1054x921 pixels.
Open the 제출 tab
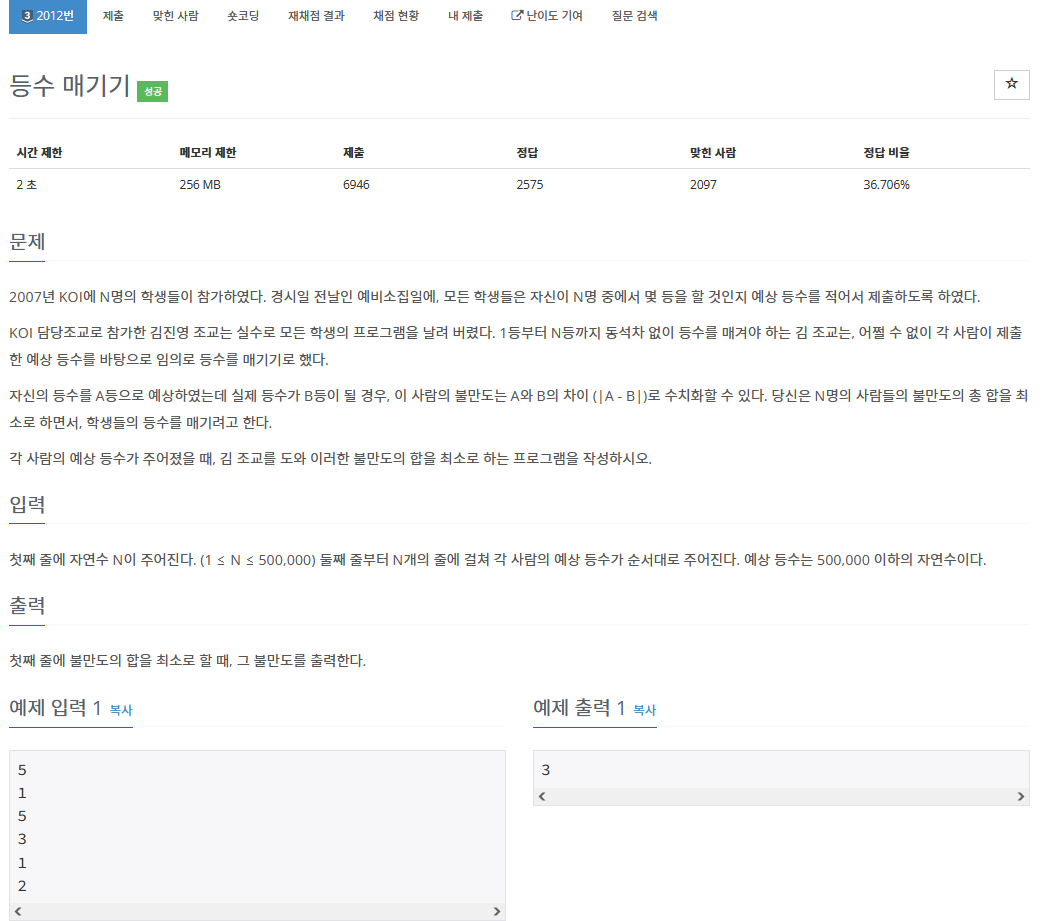[113, 16]
